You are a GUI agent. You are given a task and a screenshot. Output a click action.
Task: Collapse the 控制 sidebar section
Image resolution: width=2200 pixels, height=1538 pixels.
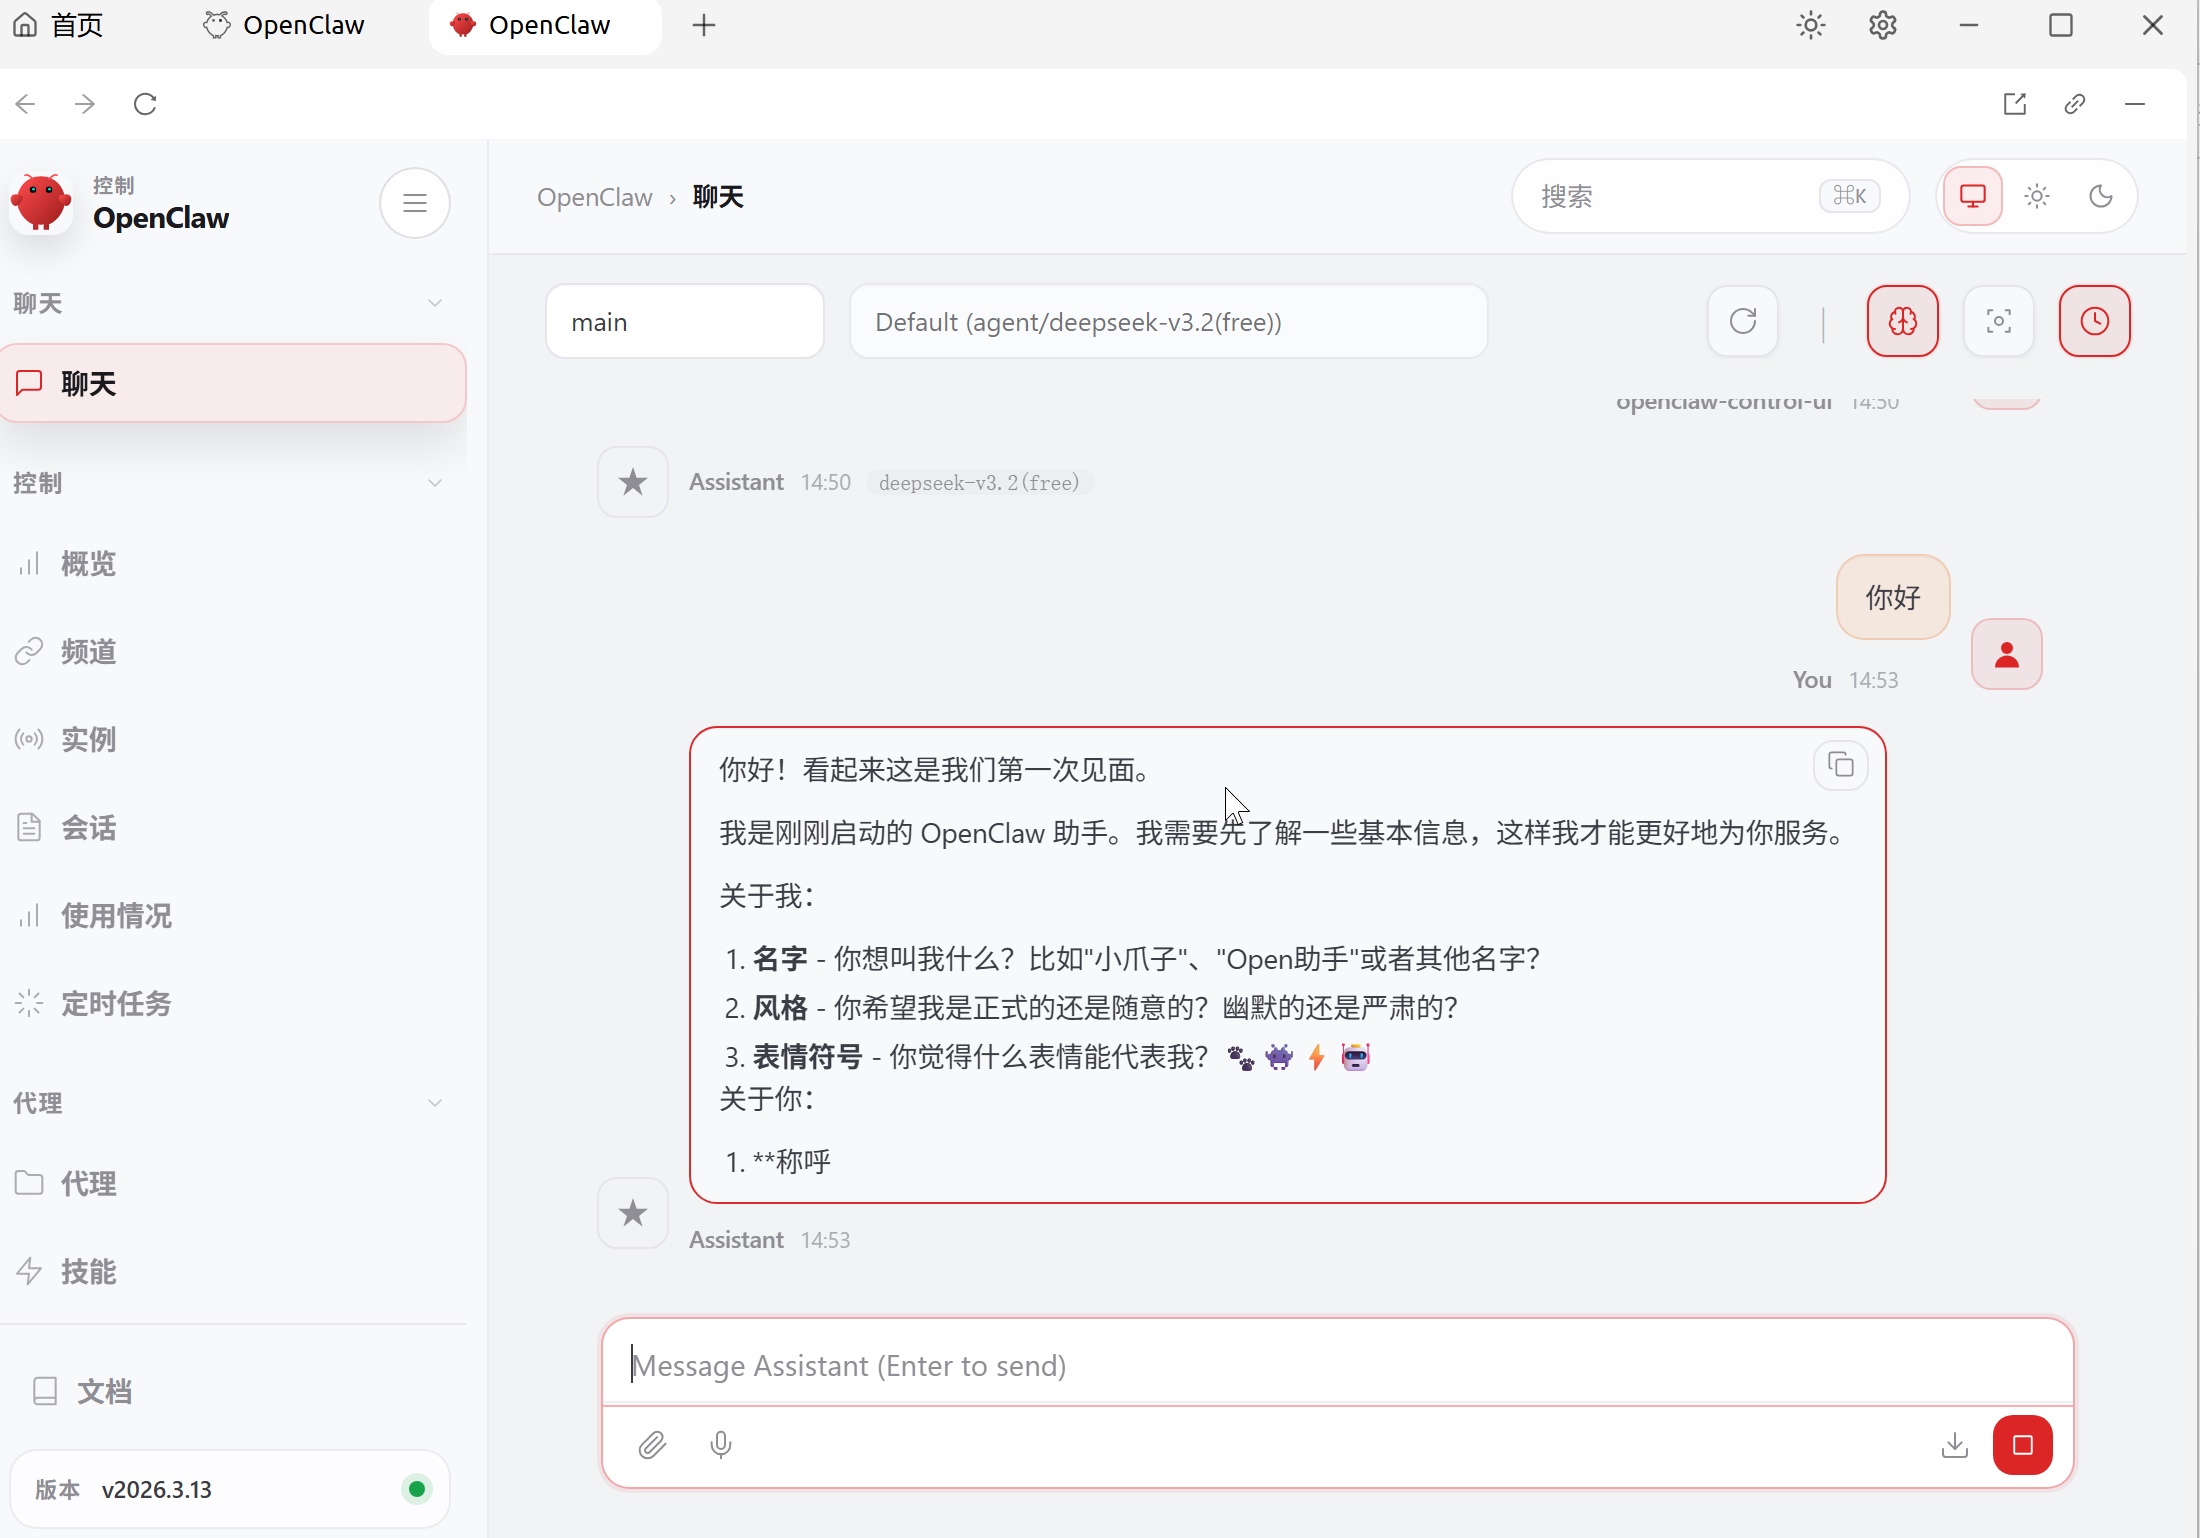click(434, 483)
